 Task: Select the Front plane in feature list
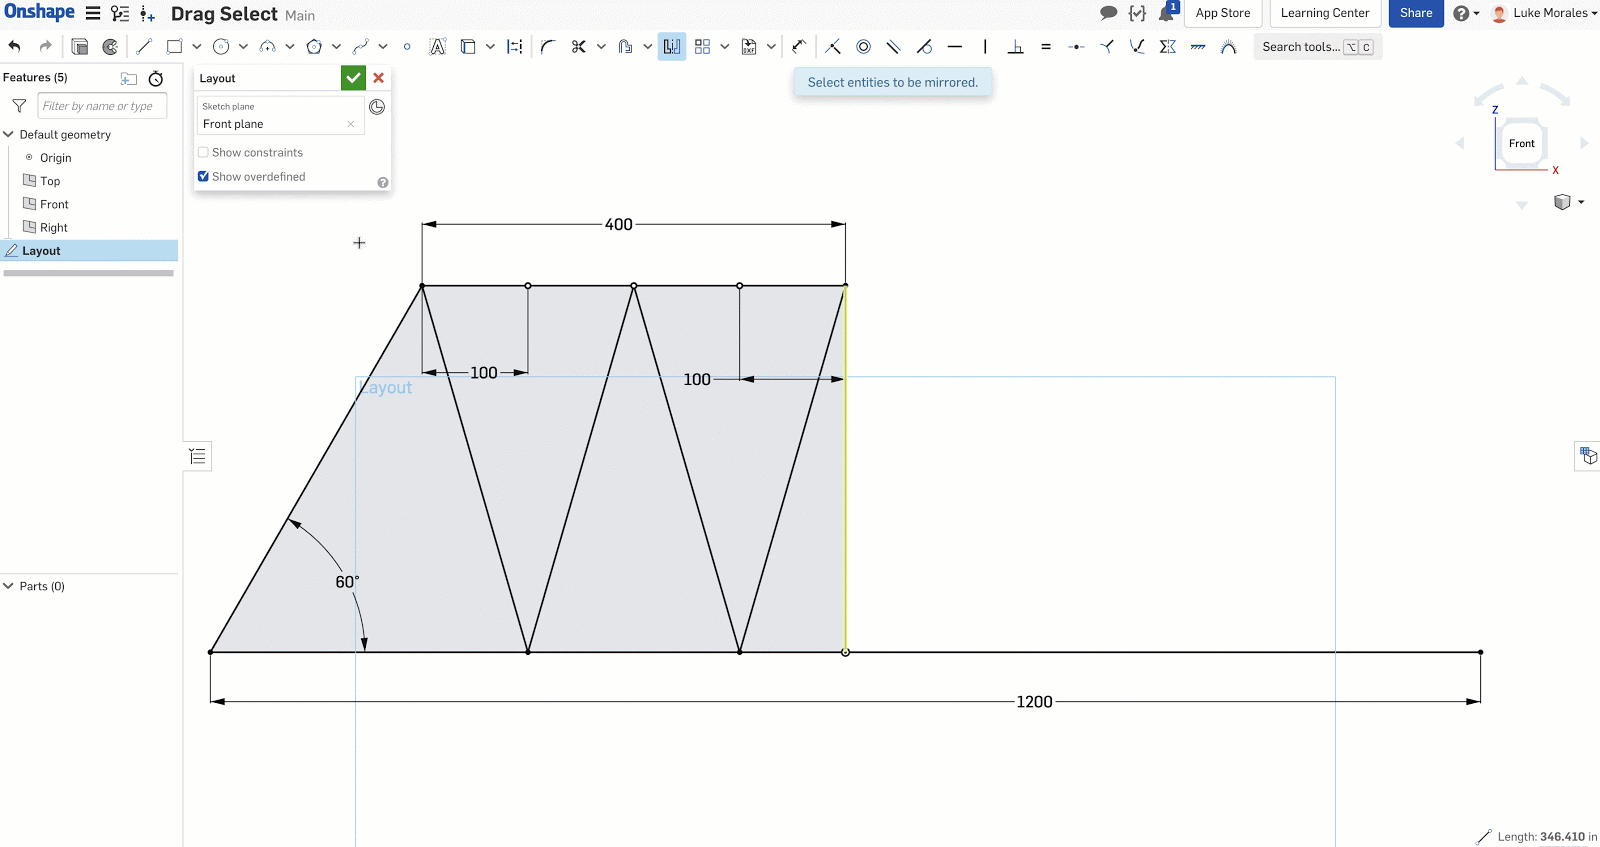tap(54, 204)
